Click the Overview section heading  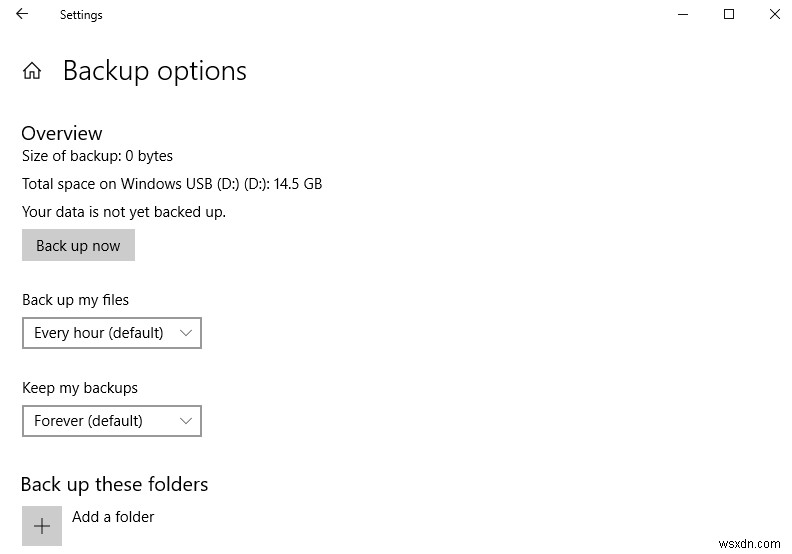click(x=62, y=133)
